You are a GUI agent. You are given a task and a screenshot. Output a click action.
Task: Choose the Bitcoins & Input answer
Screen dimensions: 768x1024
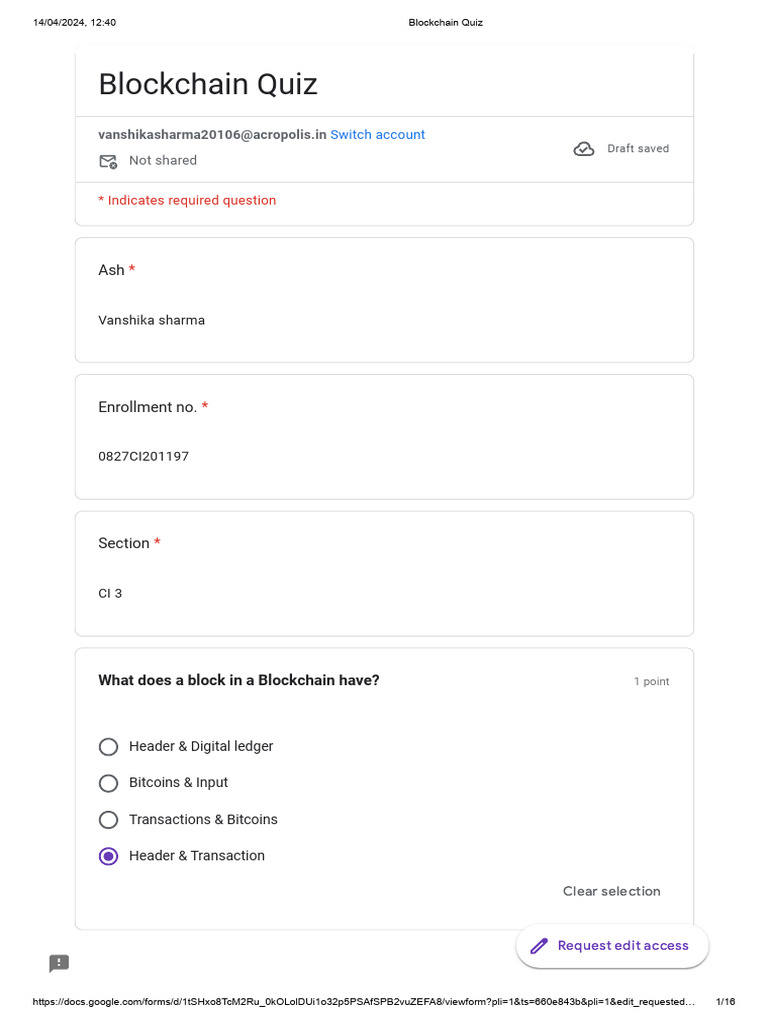point(109,783)
